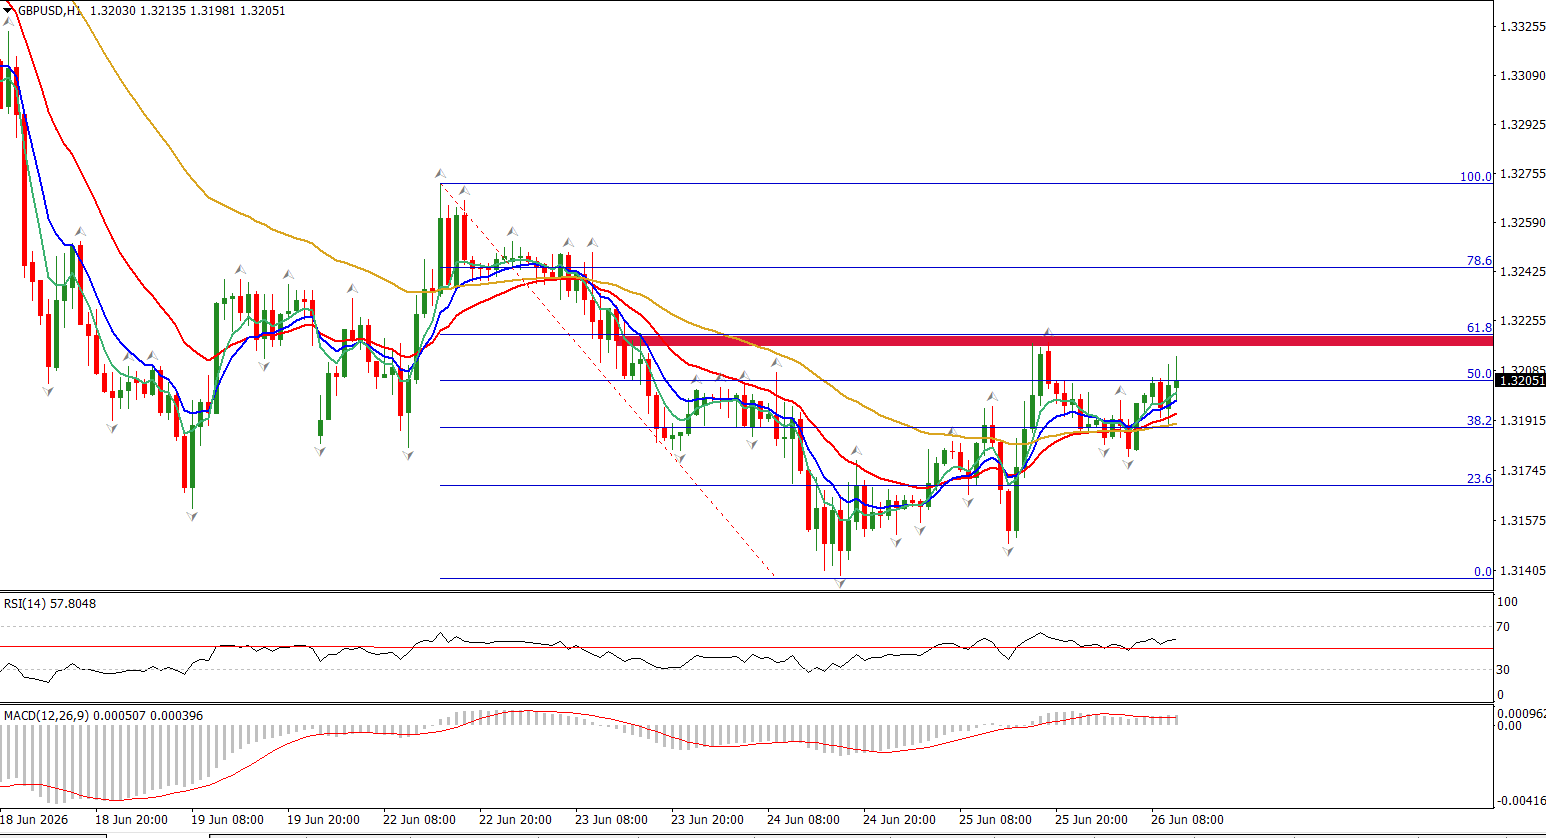Click price axis value 1.32755
The height and width of the screenshot is (838, 1546).
(x=1522, y=174)
